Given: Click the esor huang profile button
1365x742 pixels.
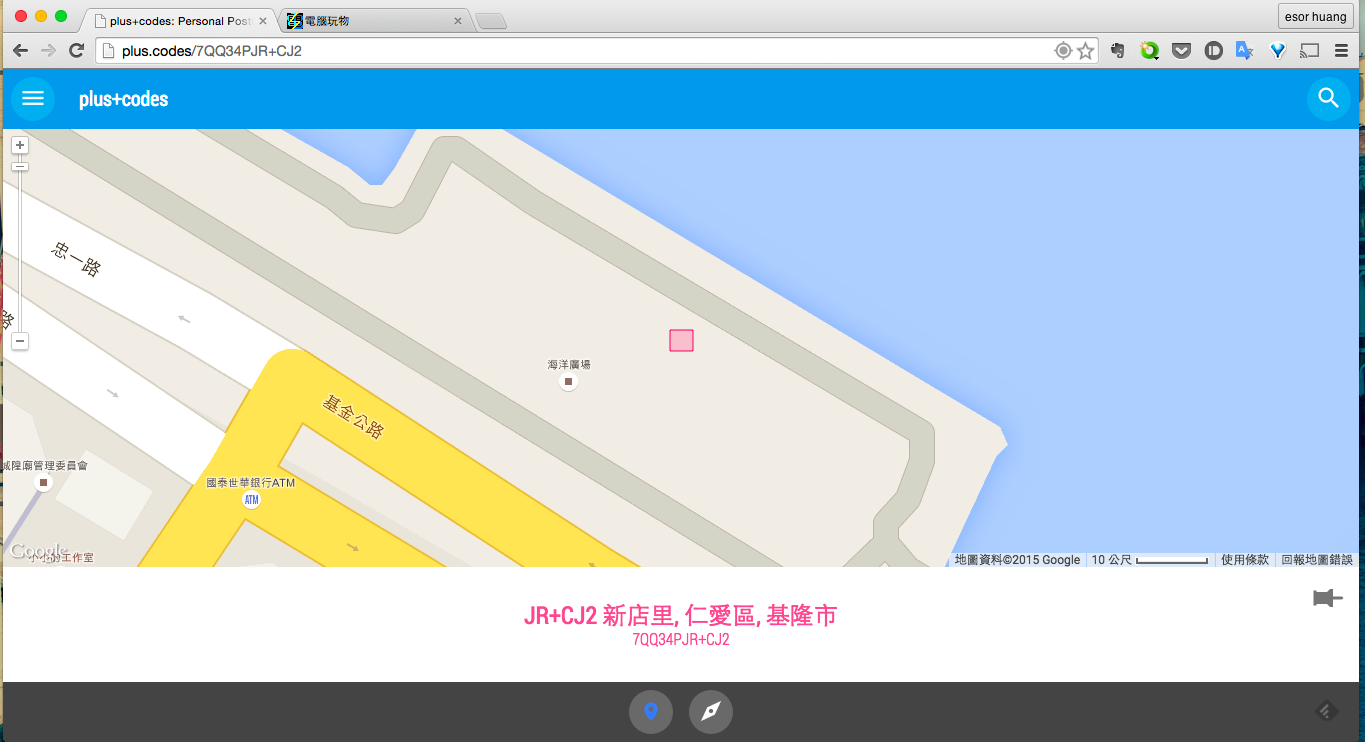Looking at the screenshot, I should [x=1315, y=16].
